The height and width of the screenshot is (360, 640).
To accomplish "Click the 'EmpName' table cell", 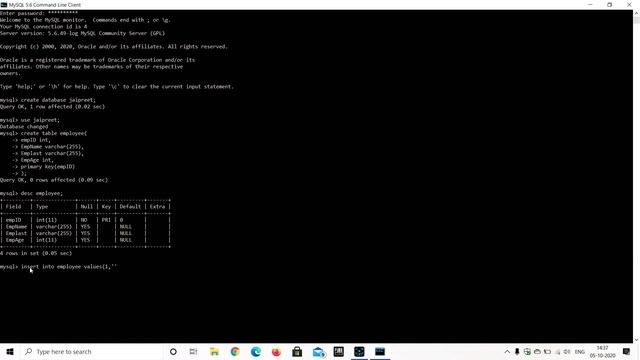I will [x=16, y=227].
